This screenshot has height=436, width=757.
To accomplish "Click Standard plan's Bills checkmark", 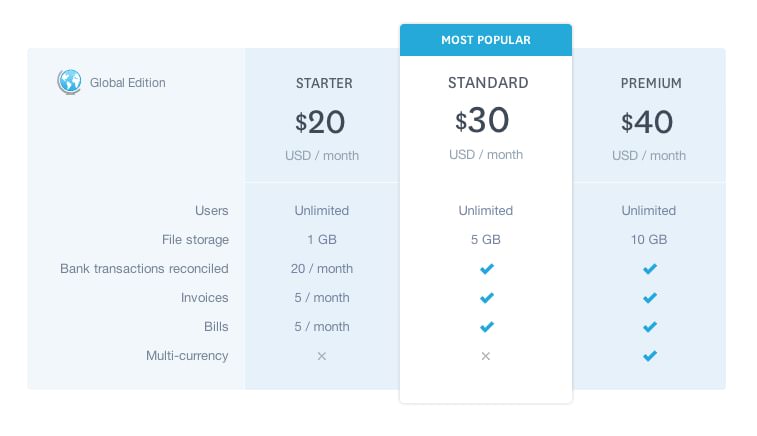I will tap(486, 327).
